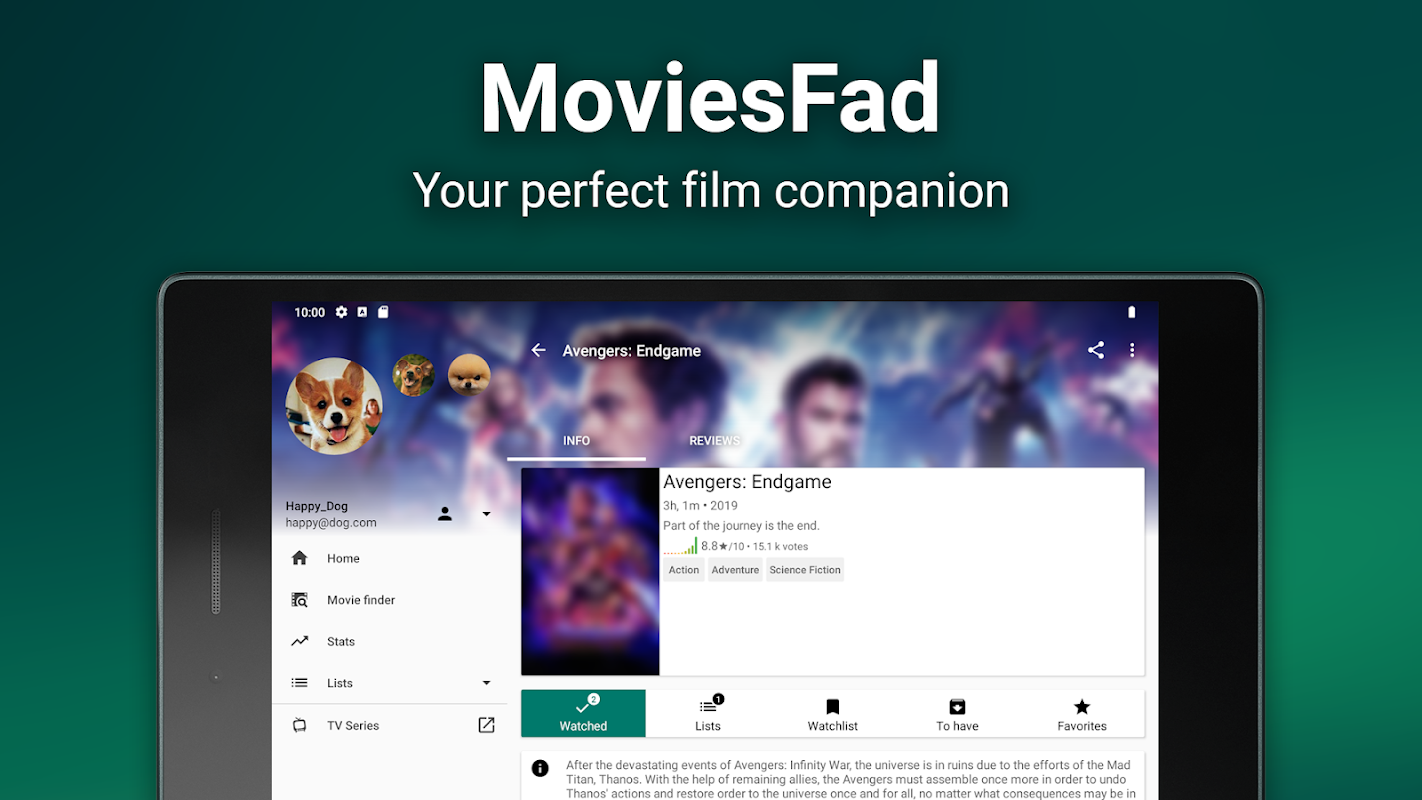Expand the account switcher dropdown arrow

pos(487,514)
